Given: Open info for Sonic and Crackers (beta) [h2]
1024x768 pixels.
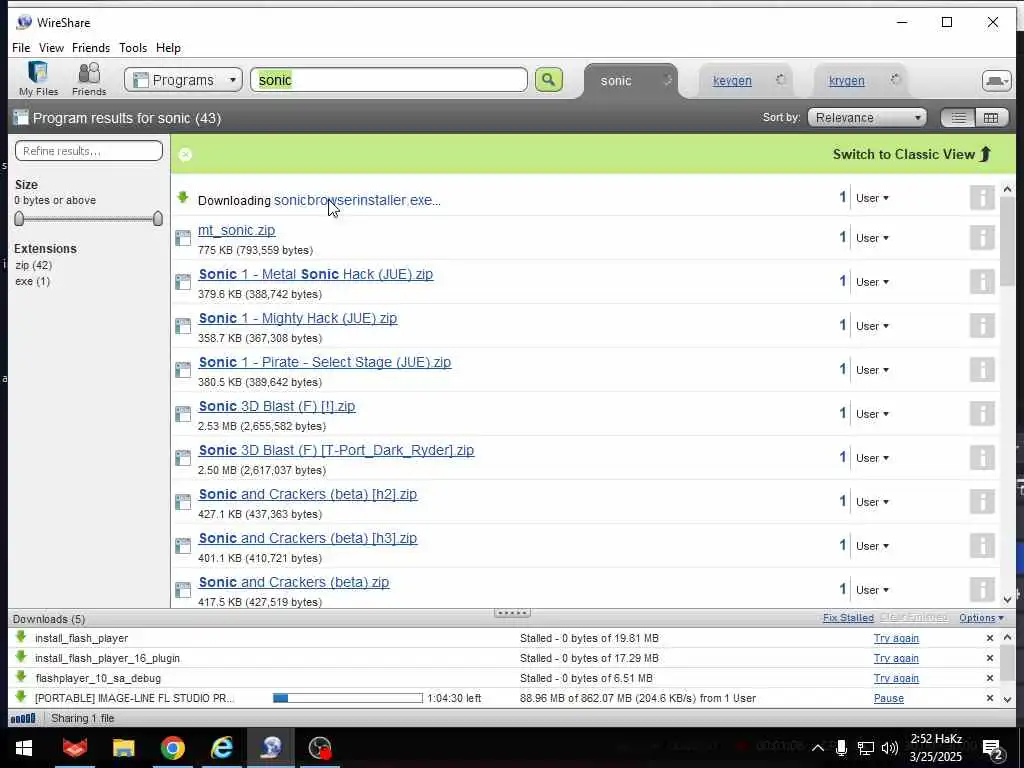Looking at the screenshot, I should point(982,502).
